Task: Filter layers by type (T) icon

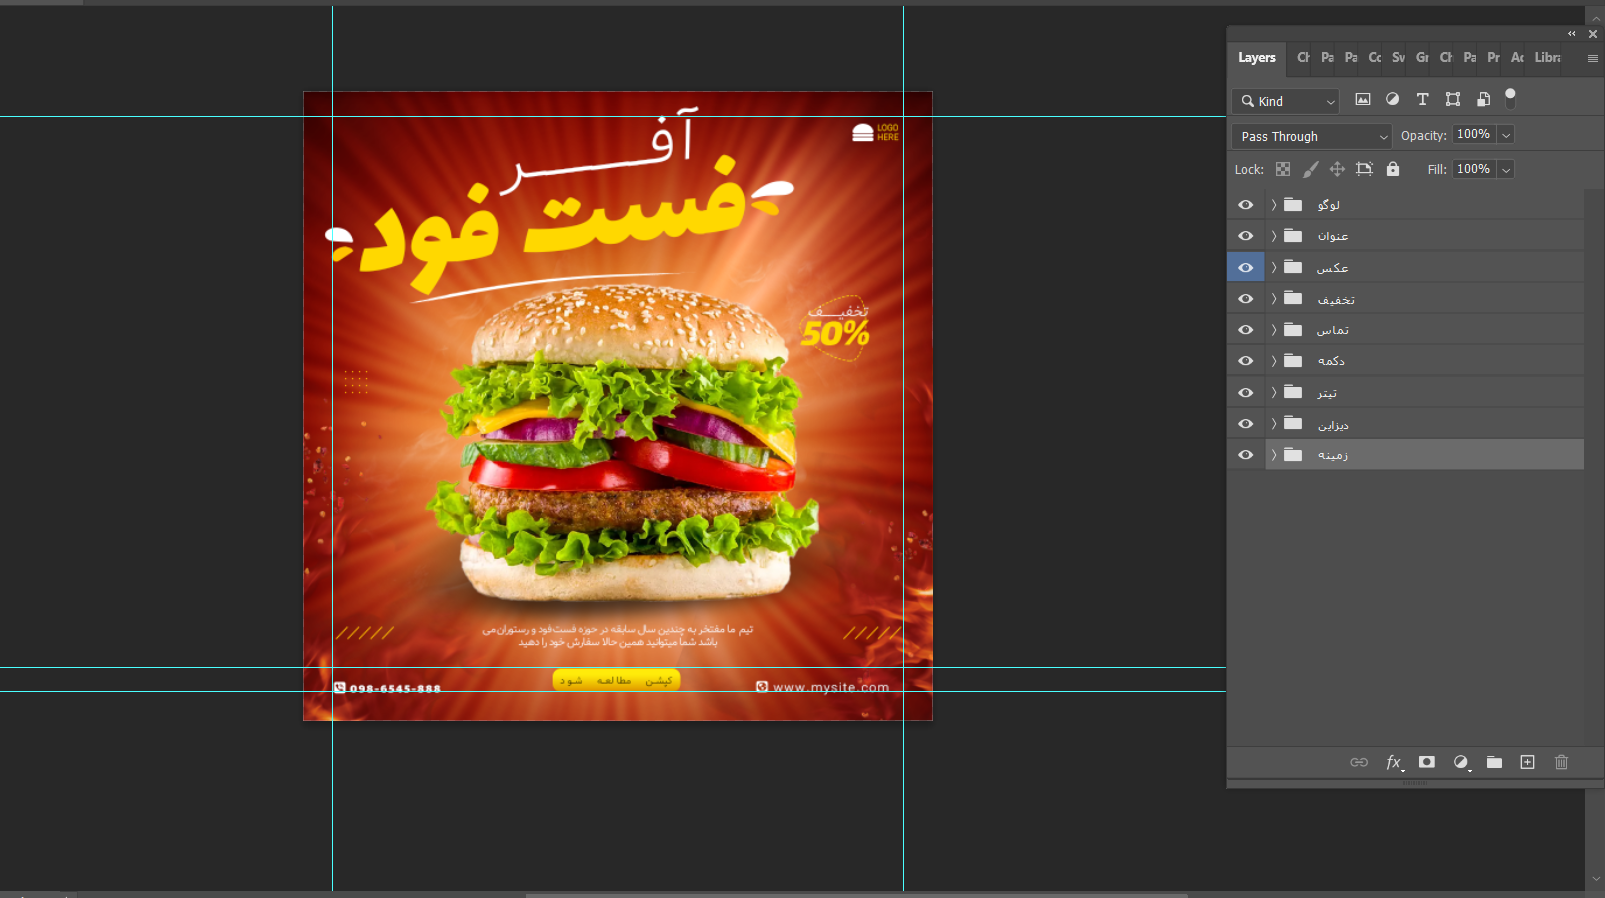Action: pos(1422,99)
